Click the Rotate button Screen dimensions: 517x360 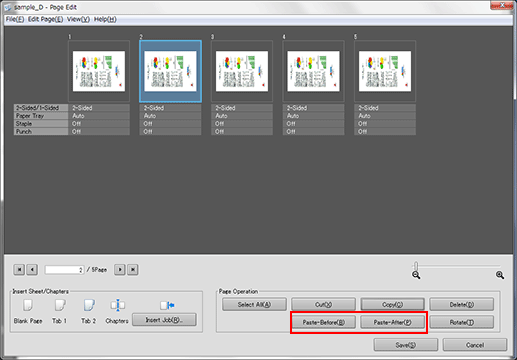[462, 322]
